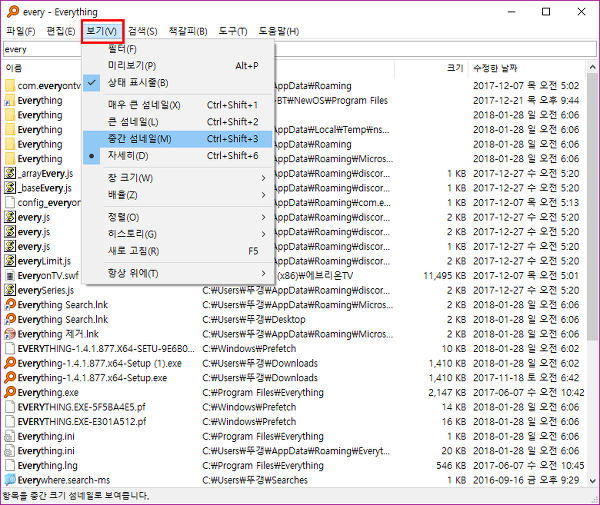Click the scrollbar up arrow

[592, 67]
